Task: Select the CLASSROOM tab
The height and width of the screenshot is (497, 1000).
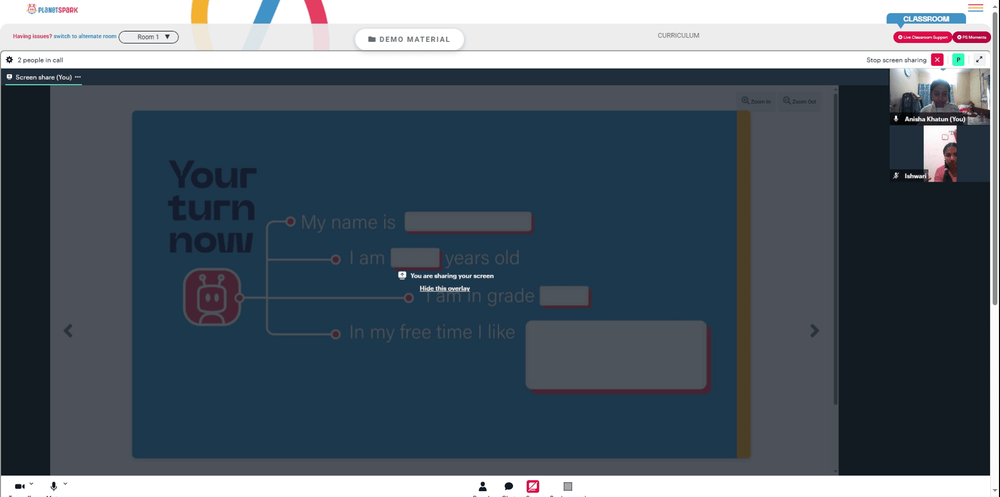Action: pos(926,19)
